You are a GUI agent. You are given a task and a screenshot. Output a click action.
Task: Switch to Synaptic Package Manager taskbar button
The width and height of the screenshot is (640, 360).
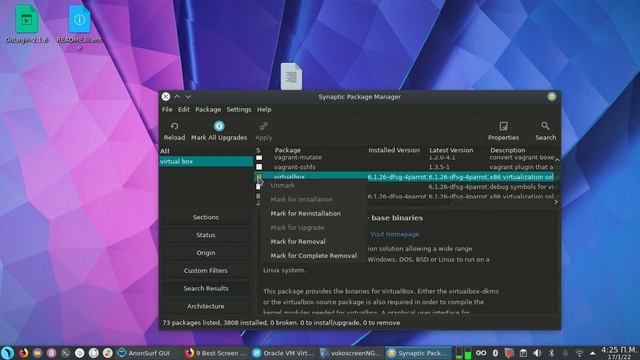click(418, 353)
